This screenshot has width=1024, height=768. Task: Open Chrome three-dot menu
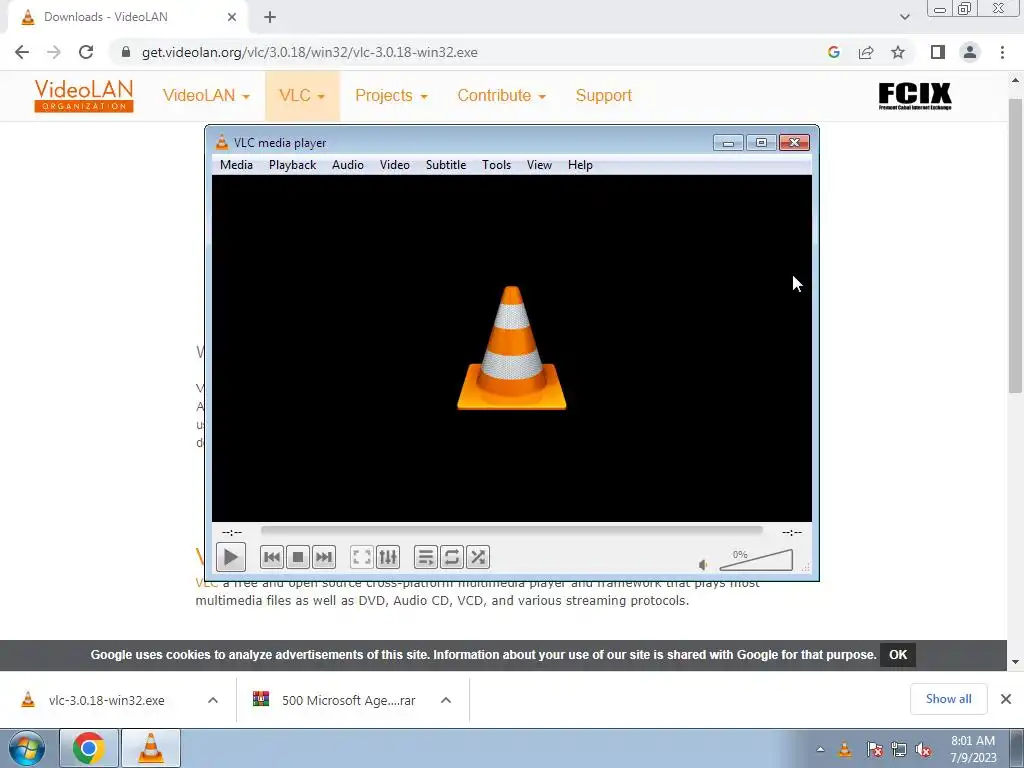point(1002,52)
